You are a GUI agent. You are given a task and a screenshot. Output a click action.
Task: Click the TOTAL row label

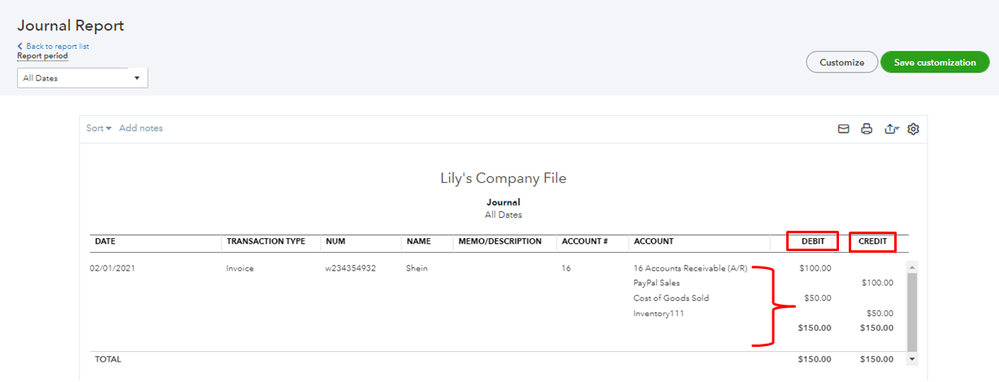pyautogui.click(x=108, y=360)
